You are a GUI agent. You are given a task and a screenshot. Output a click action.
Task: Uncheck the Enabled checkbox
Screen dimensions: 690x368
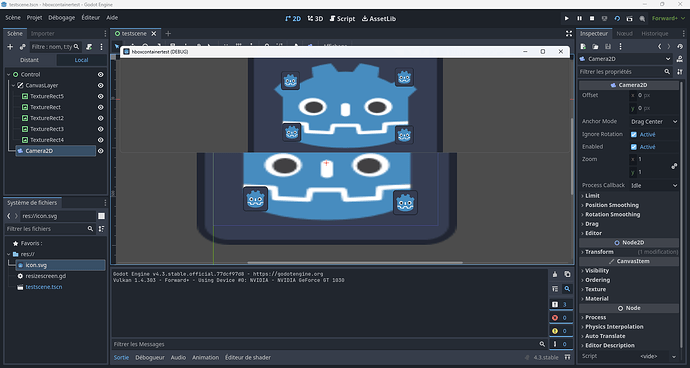click(634, 147)
